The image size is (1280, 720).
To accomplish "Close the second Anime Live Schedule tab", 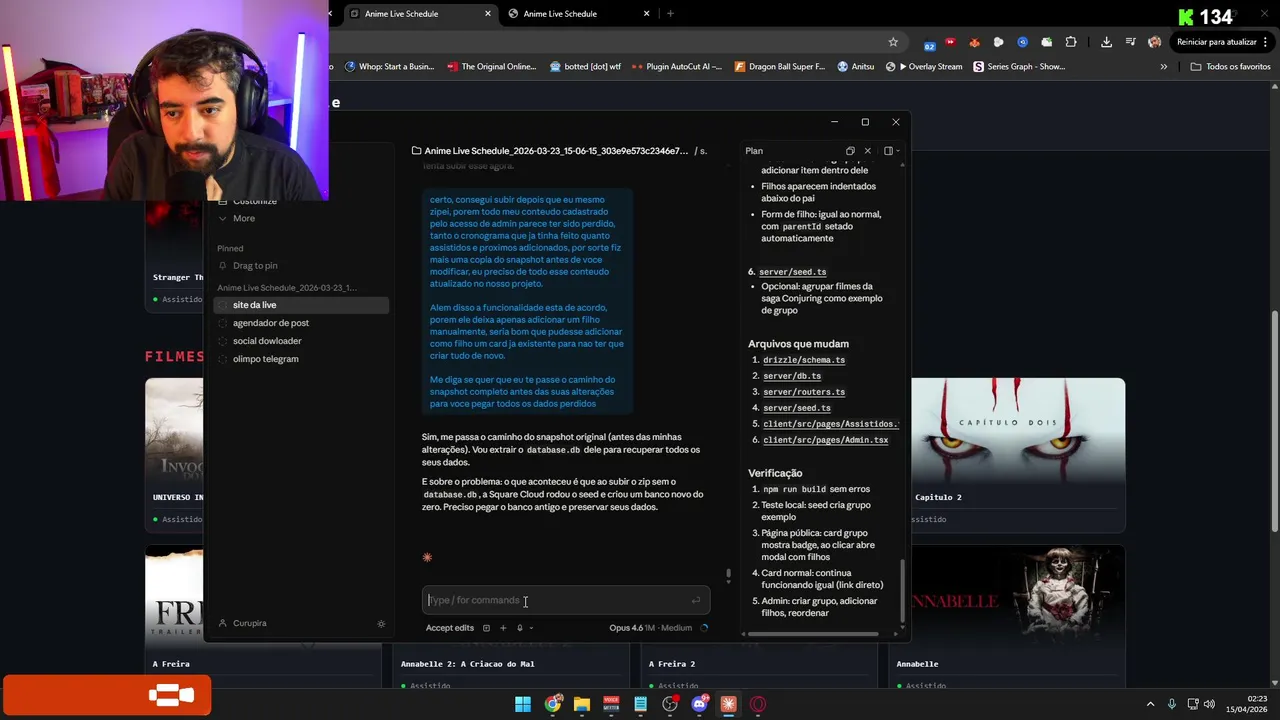I will [x=647, y=14].
